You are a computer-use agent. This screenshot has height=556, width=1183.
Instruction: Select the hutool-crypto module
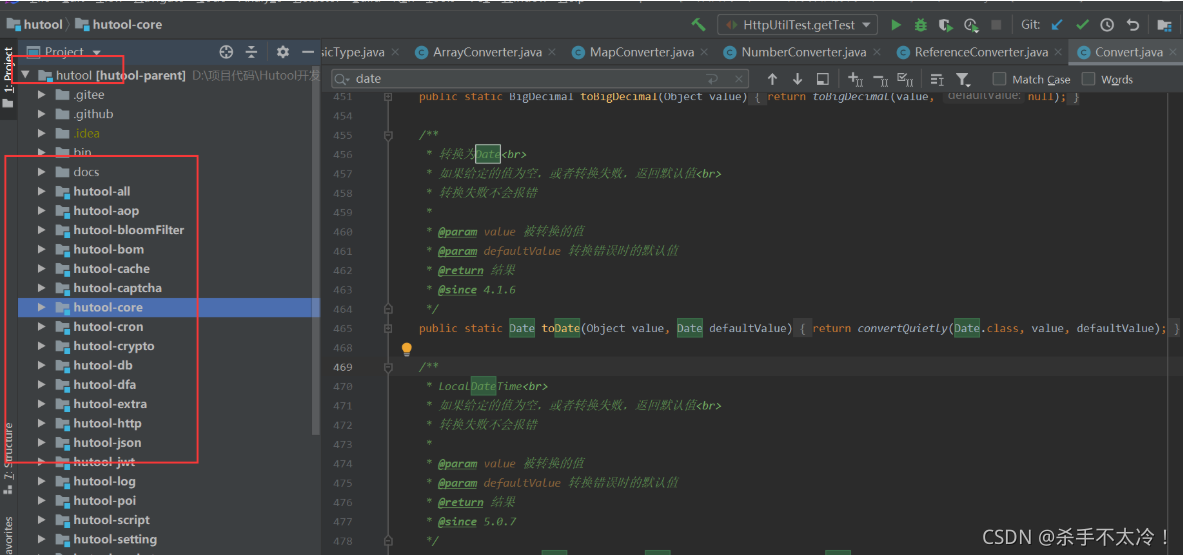tap(114, 346)
